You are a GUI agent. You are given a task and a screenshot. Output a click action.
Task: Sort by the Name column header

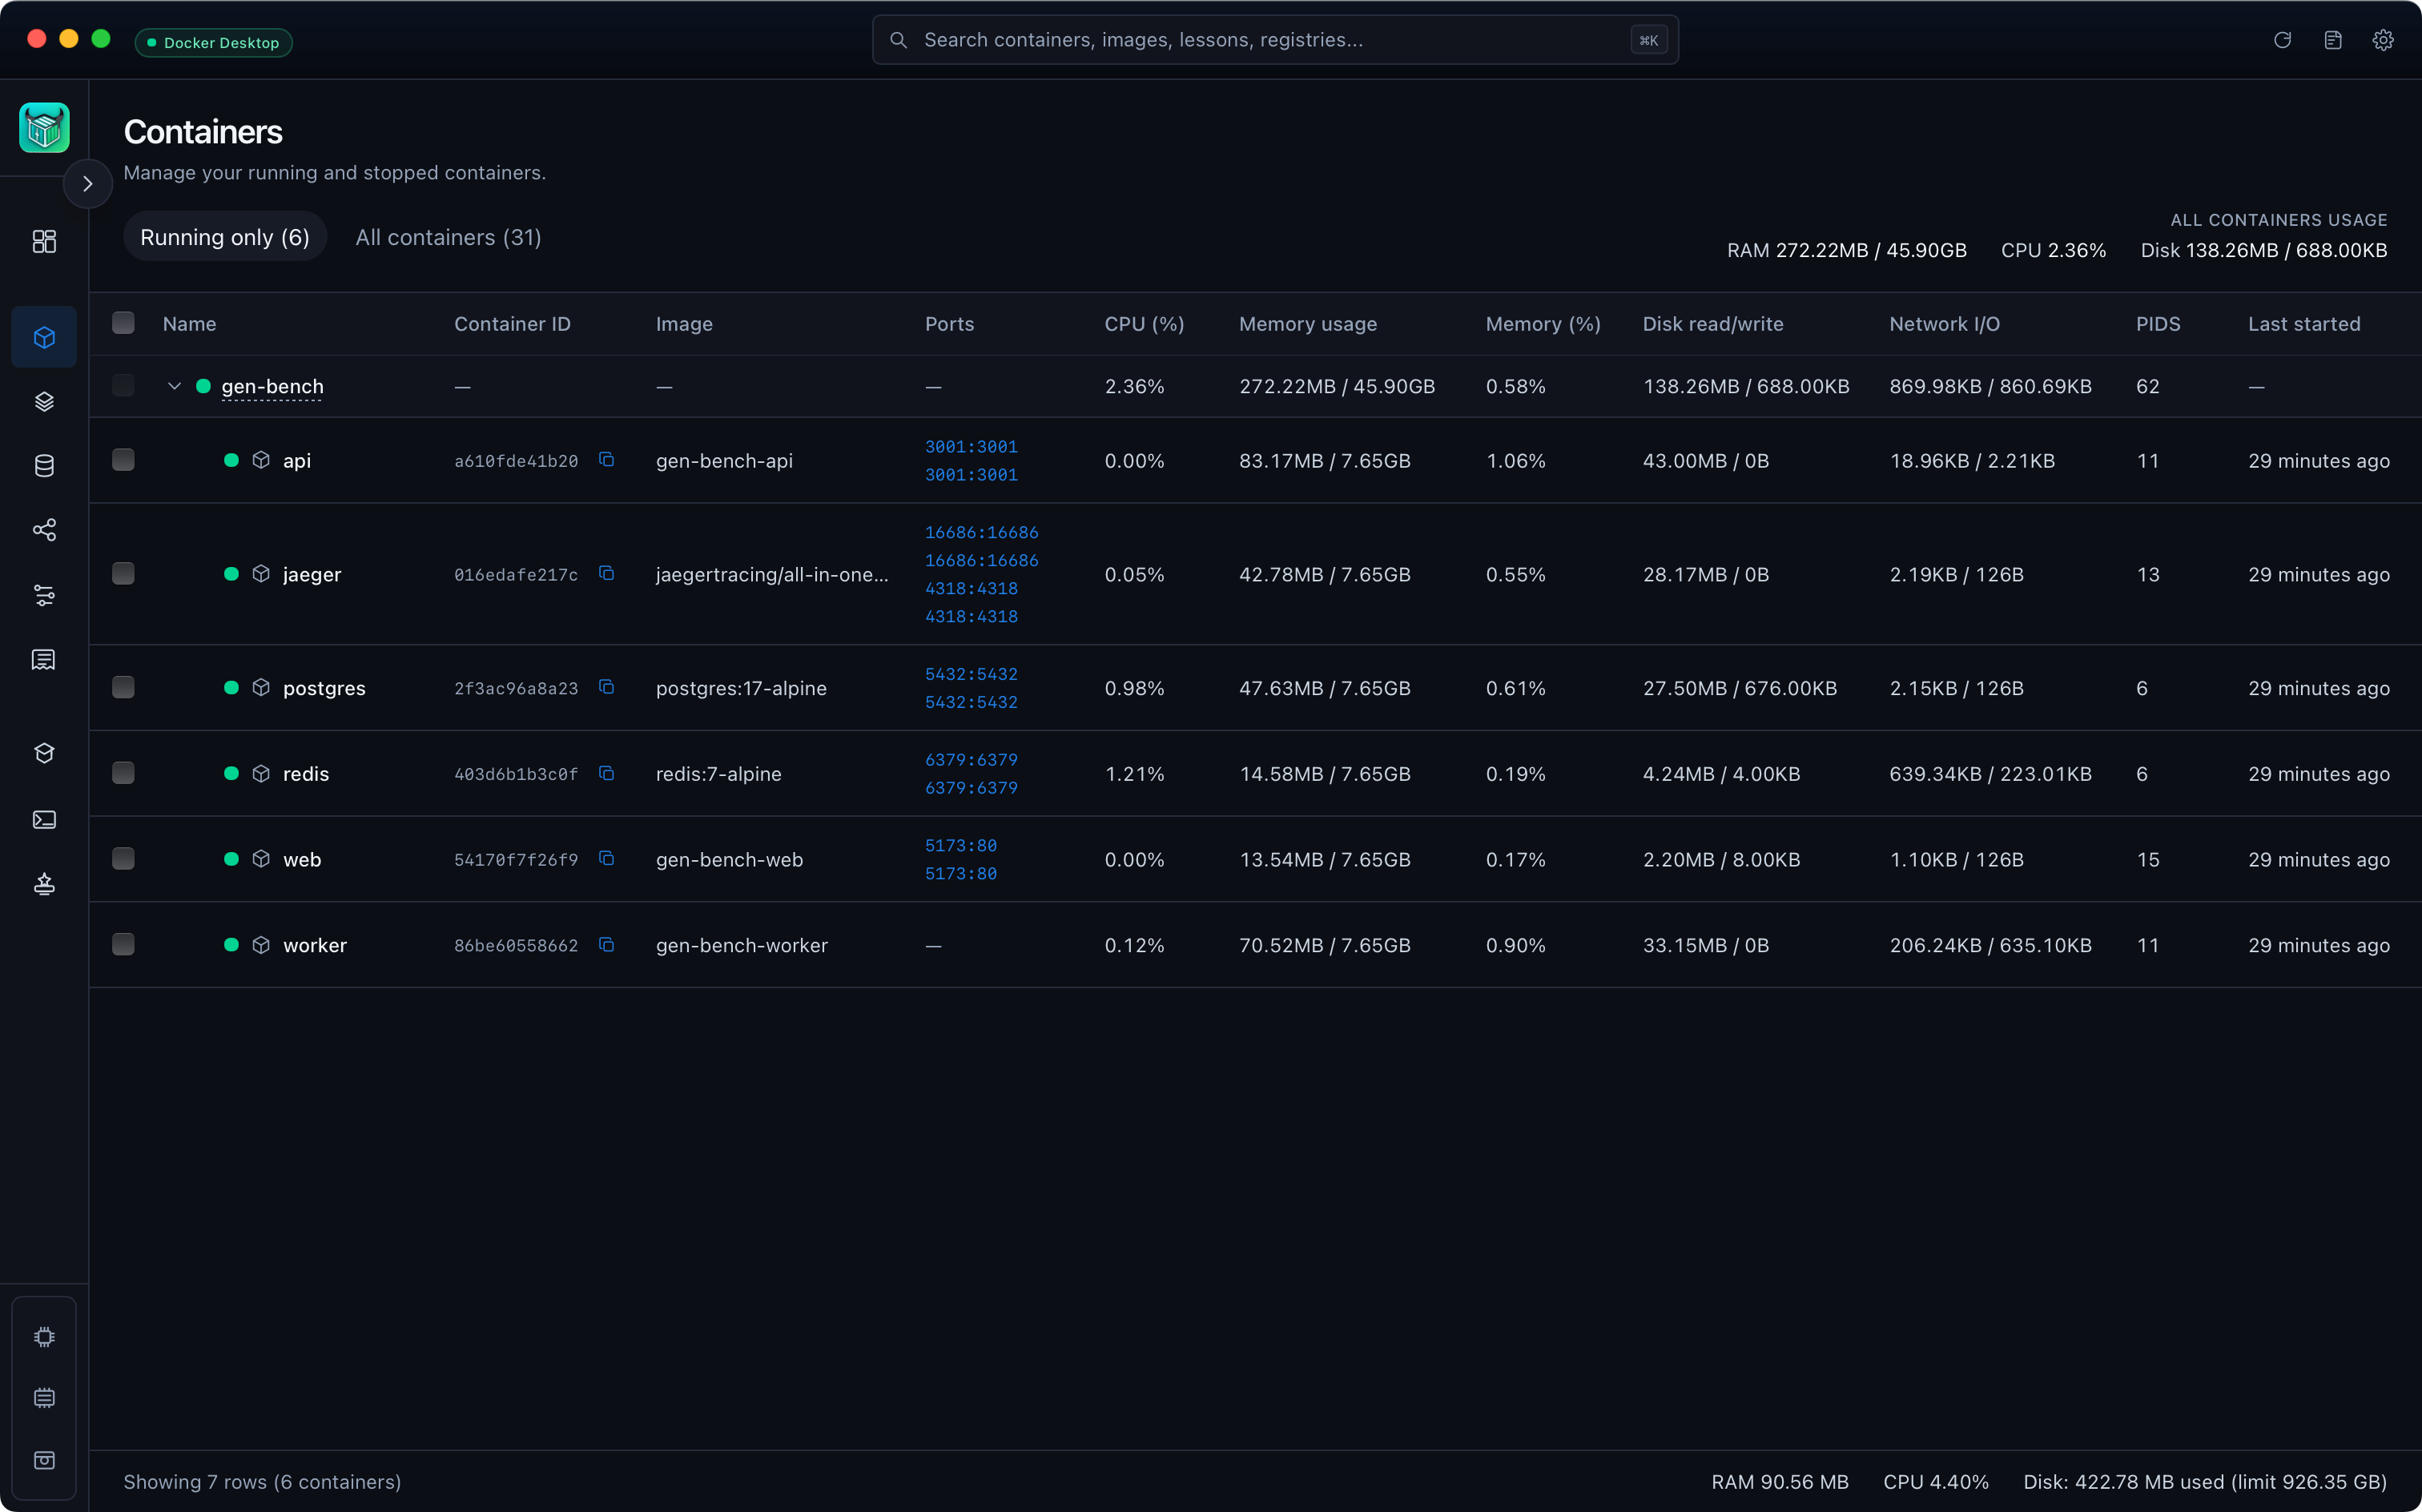point(189,324)
